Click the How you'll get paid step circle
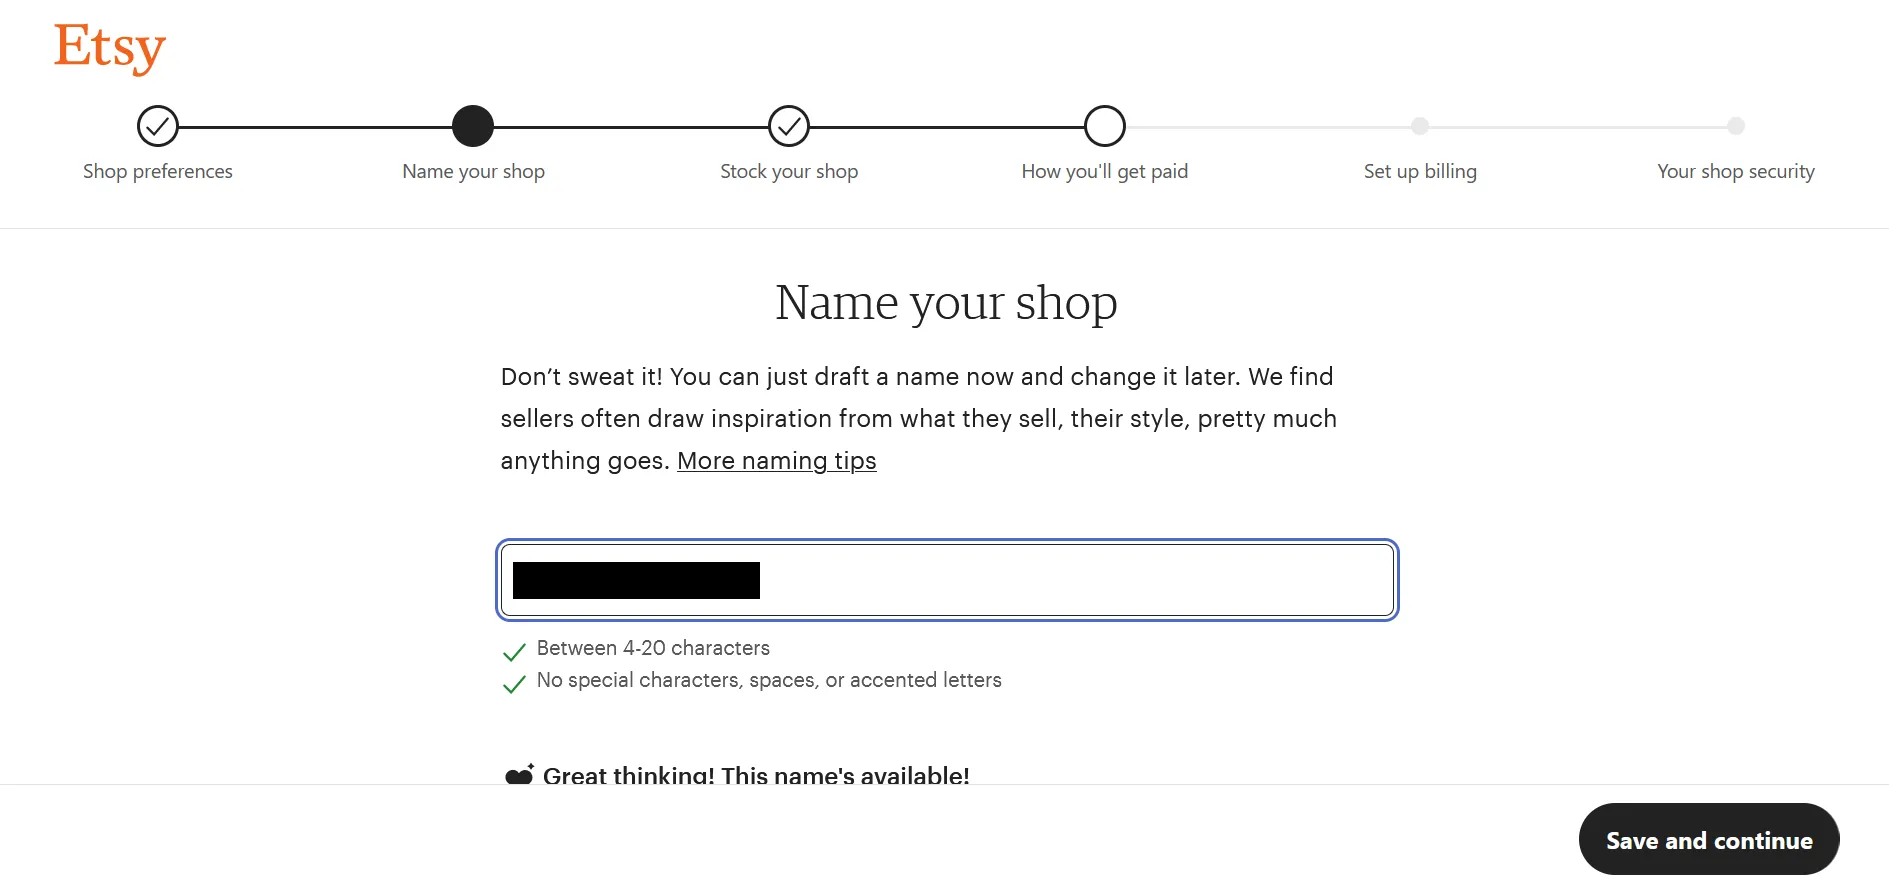This screenshot has width=1889, height=886. click(1105, 126)
